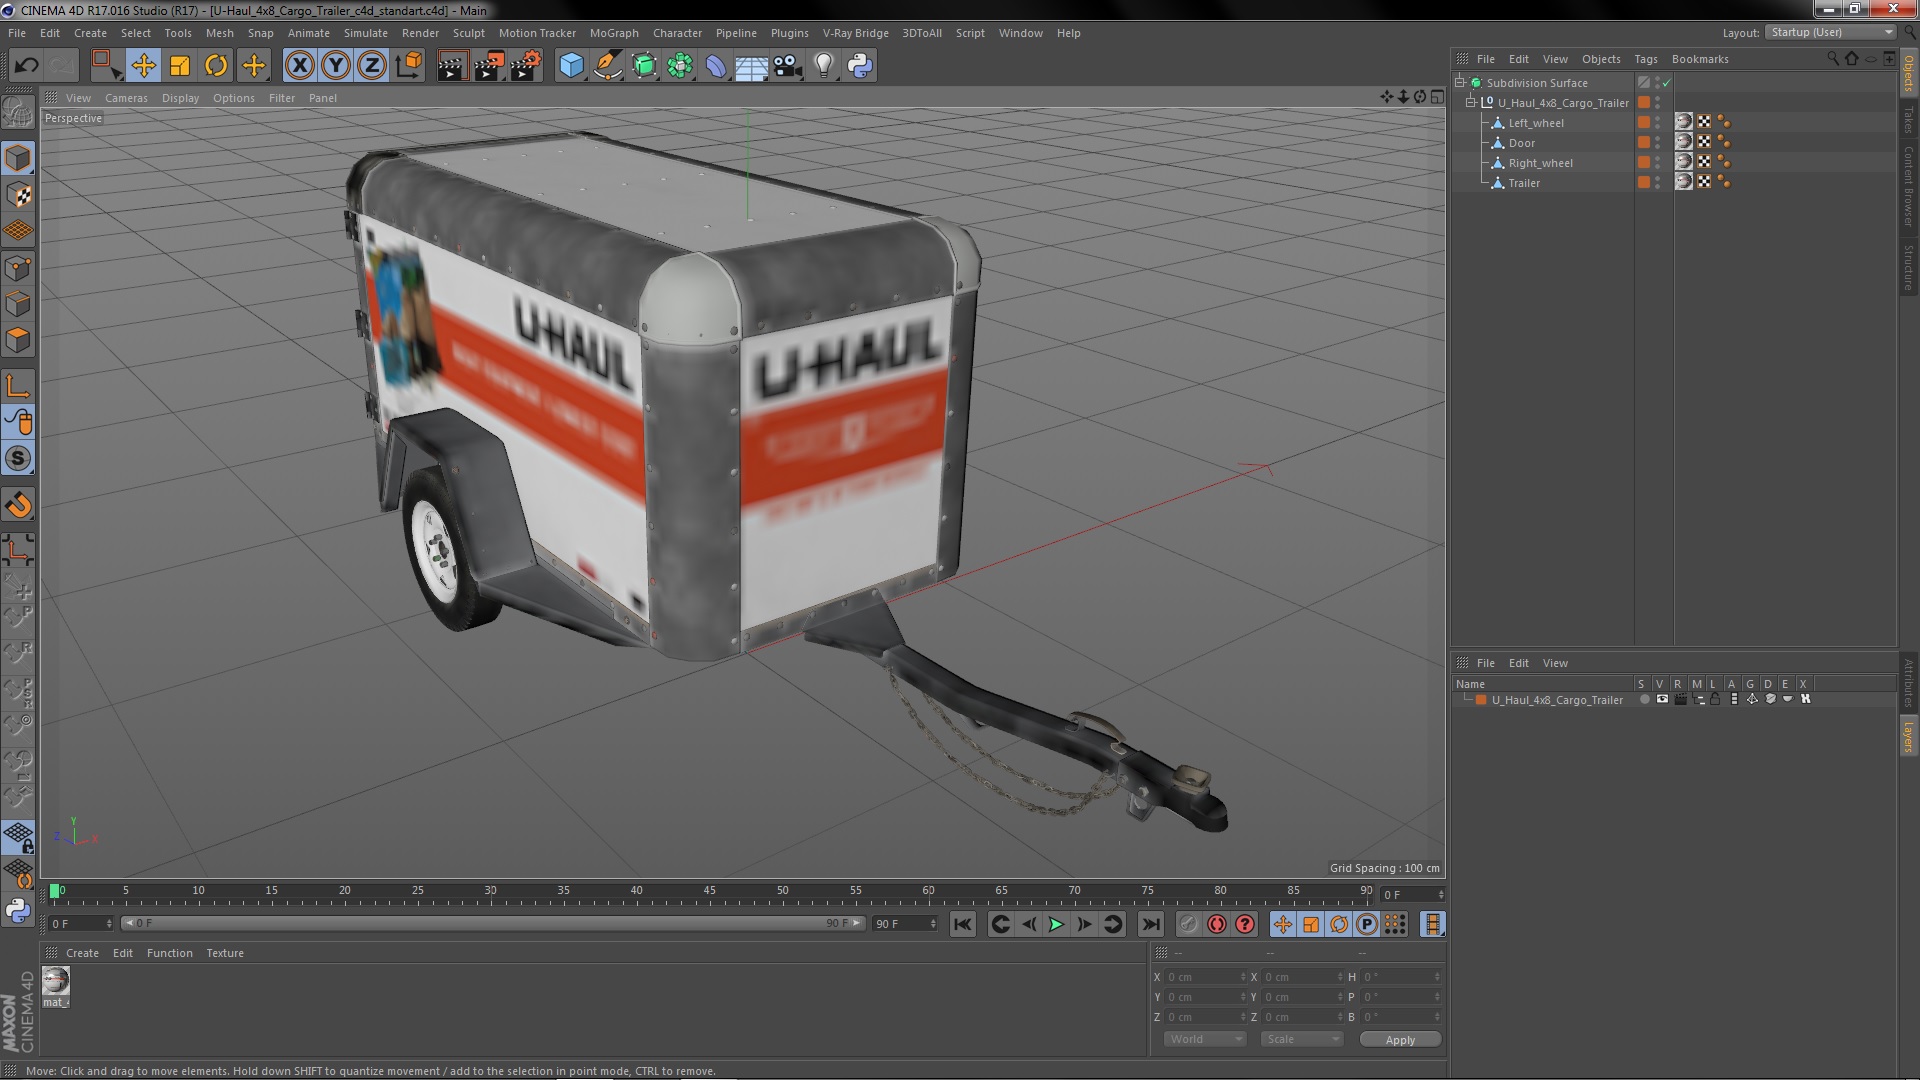Click Door texture tag

[x=1684, y=142]
